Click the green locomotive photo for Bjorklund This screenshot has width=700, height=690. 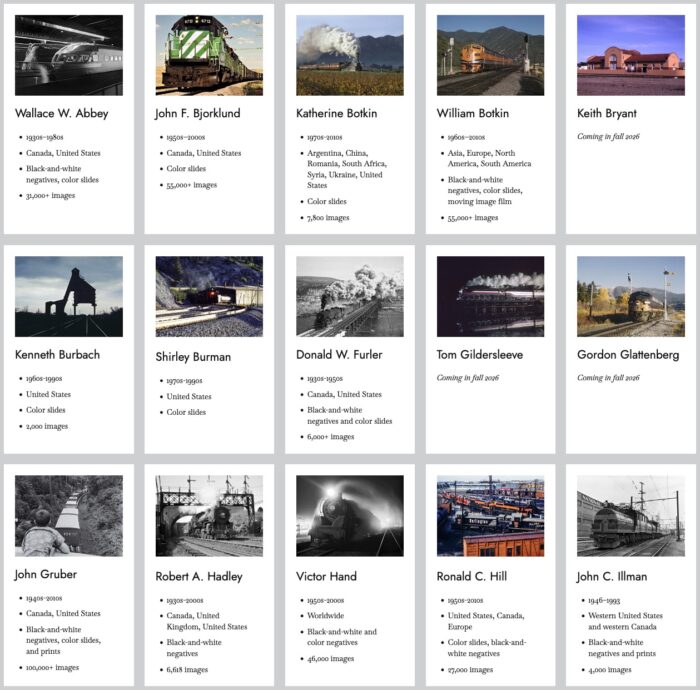click(x=209, y=55)
